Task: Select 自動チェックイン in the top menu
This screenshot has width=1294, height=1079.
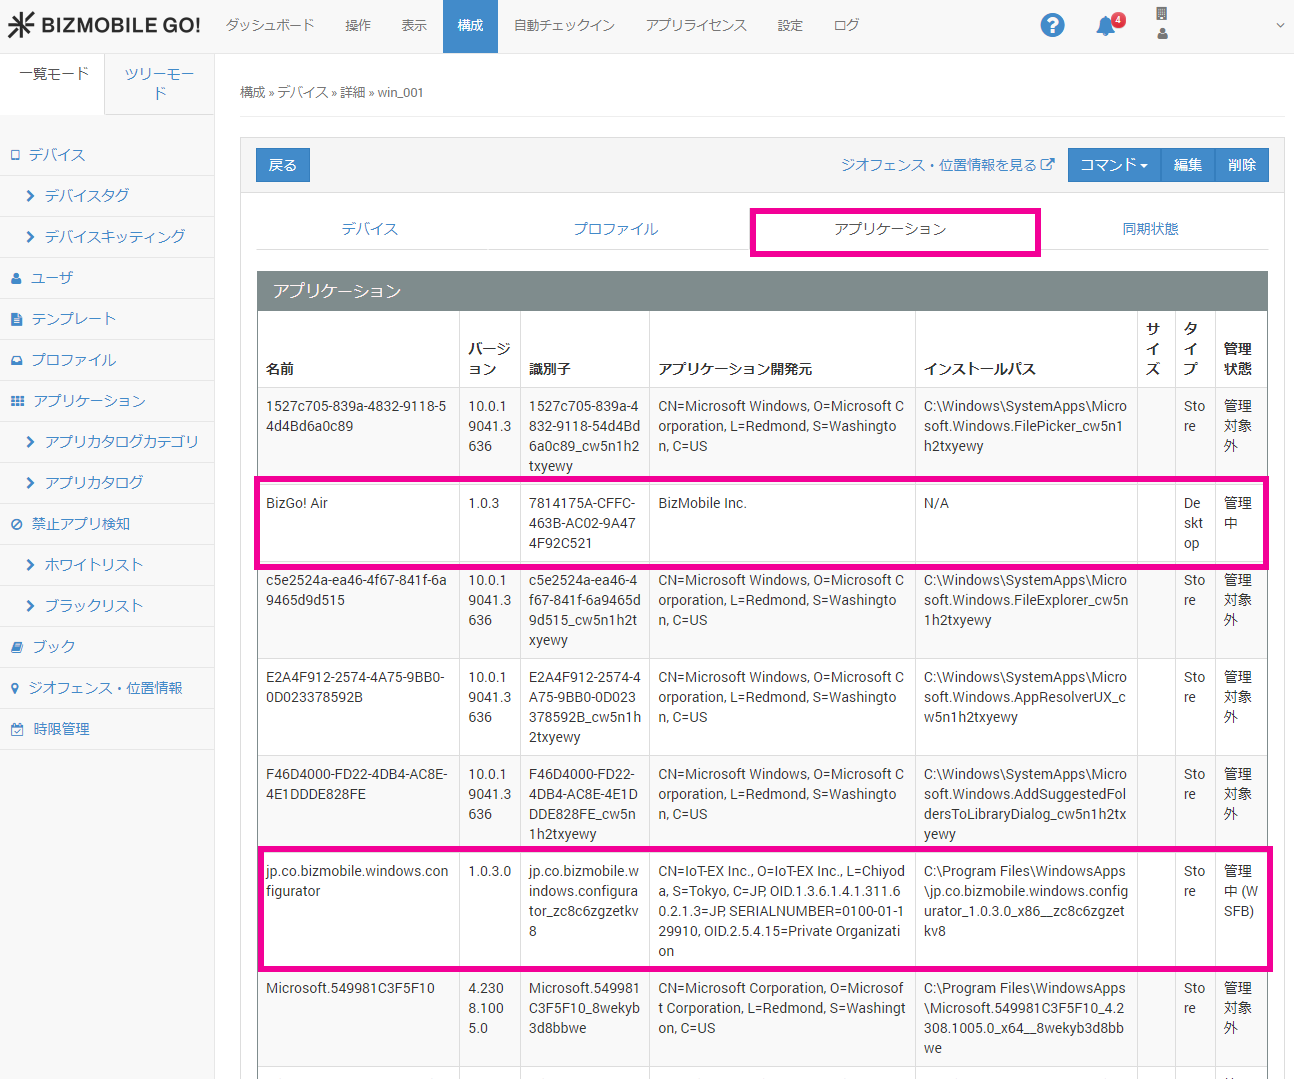Action: [564, 26]
